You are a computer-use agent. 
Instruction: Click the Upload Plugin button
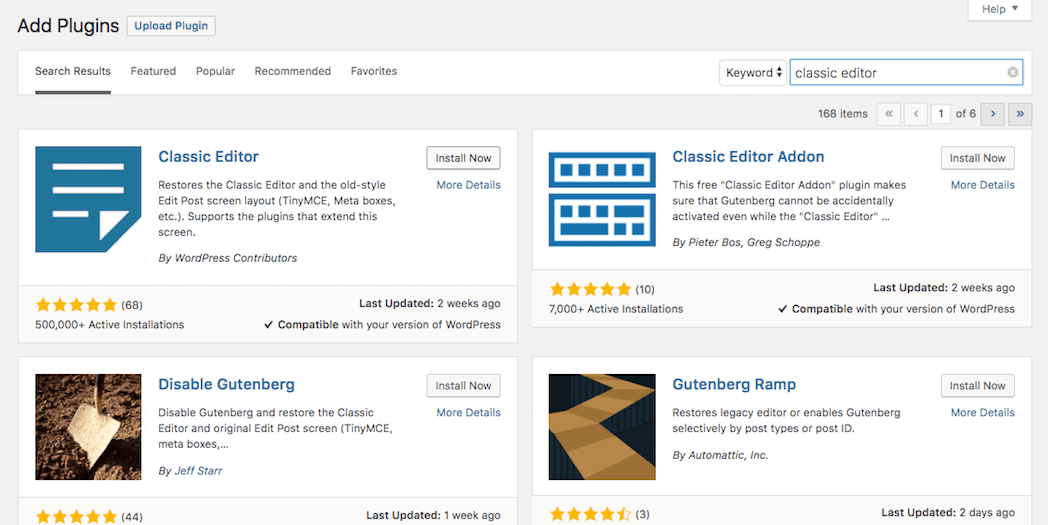[x=171, y=26]
